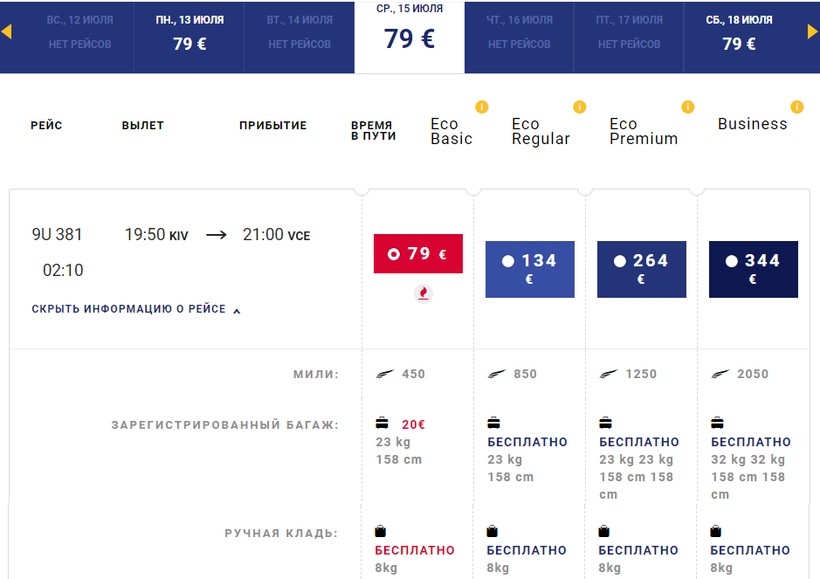Screen dimensions: 820x579
Task: Click info icon next to Eco Basic
Action: click(x=481, y=107)
